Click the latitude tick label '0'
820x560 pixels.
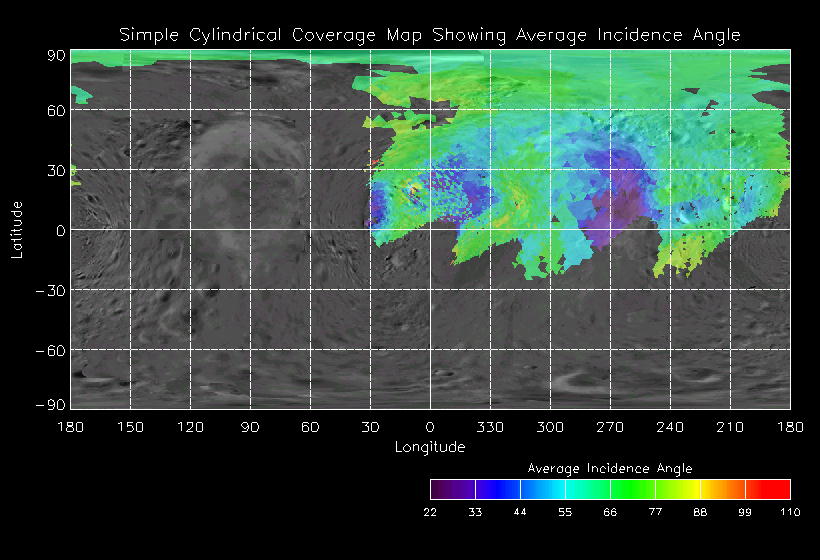point(61,231)
